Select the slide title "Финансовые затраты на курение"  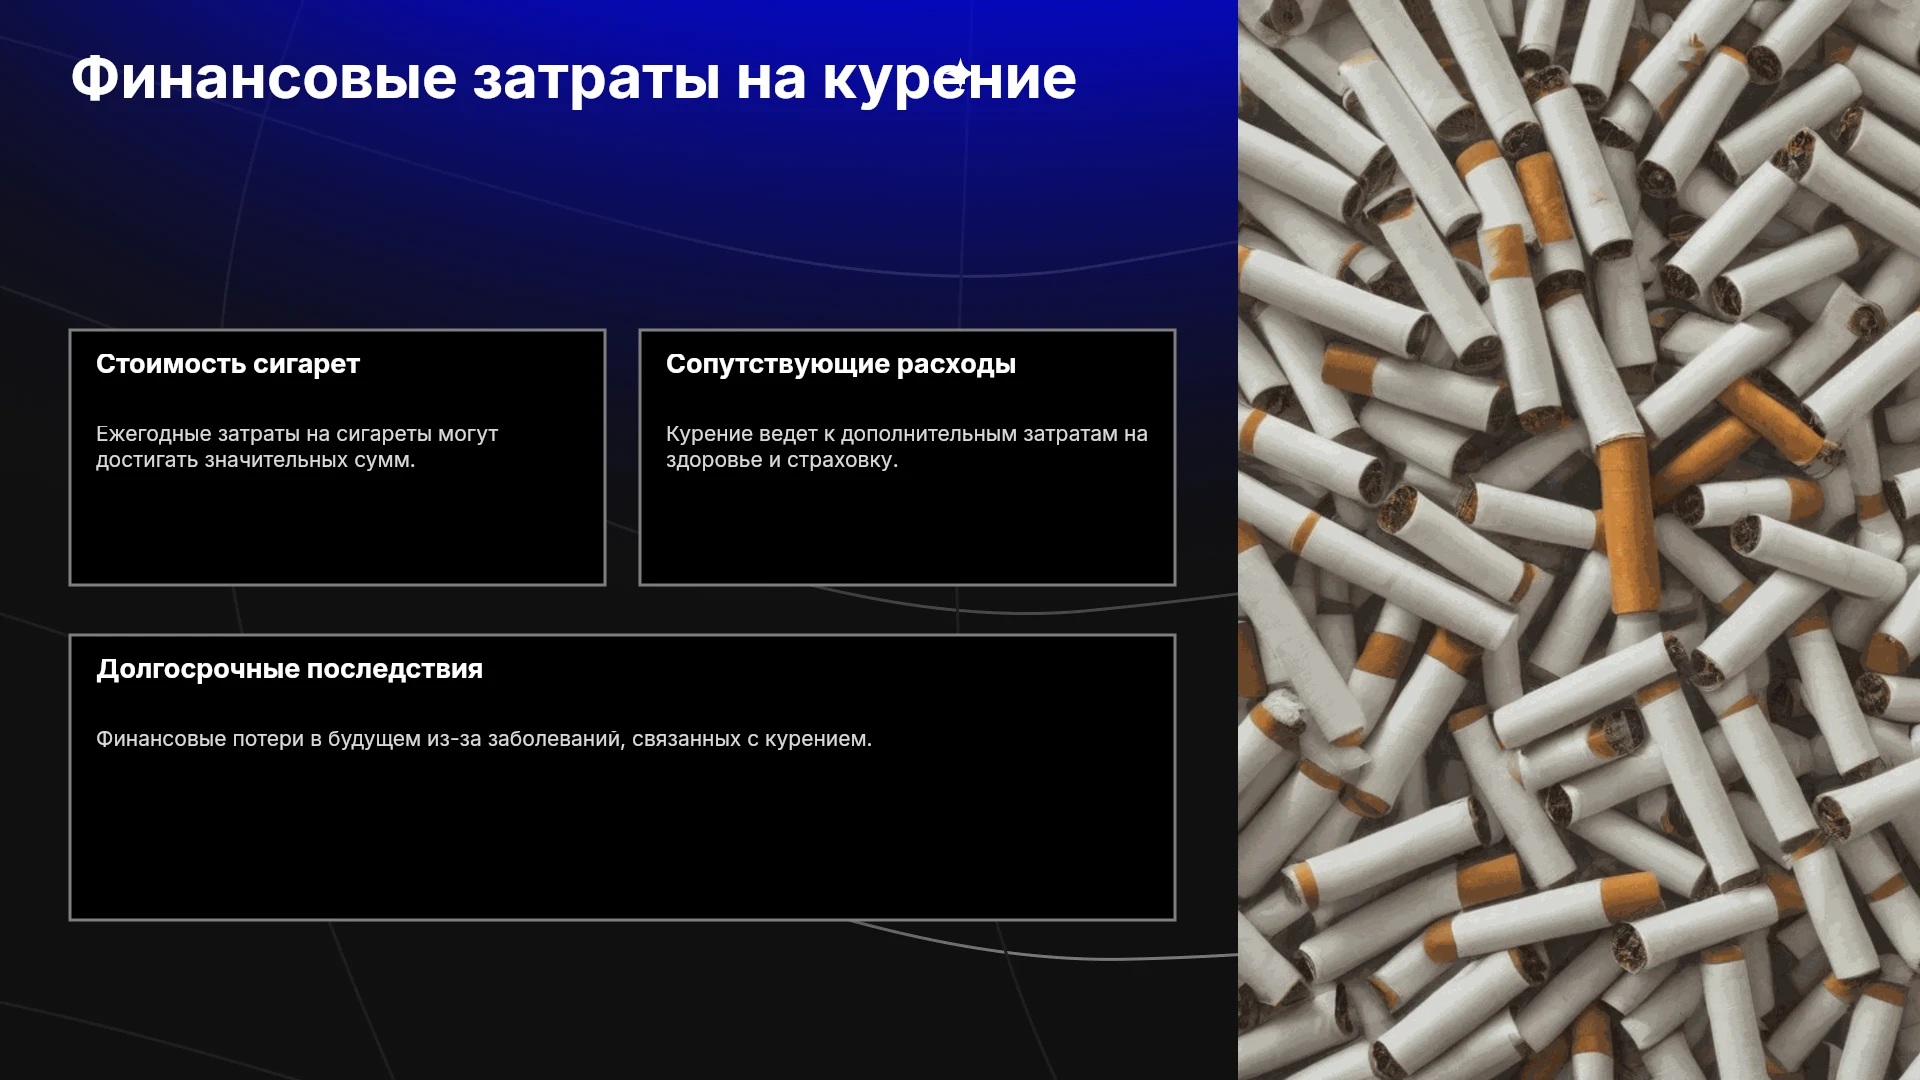(x=573, y=79)
